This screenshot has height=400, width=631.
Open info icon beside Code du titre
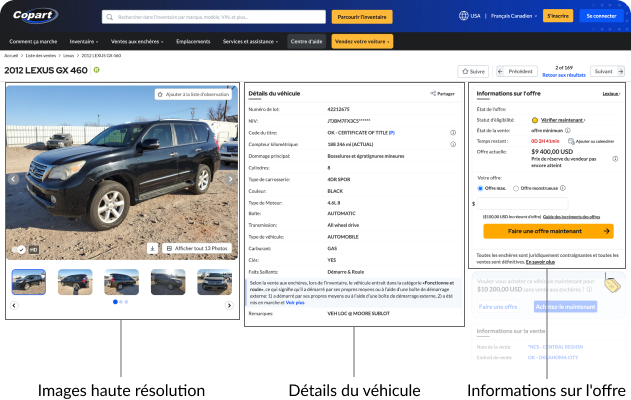(x=453, y=132)
